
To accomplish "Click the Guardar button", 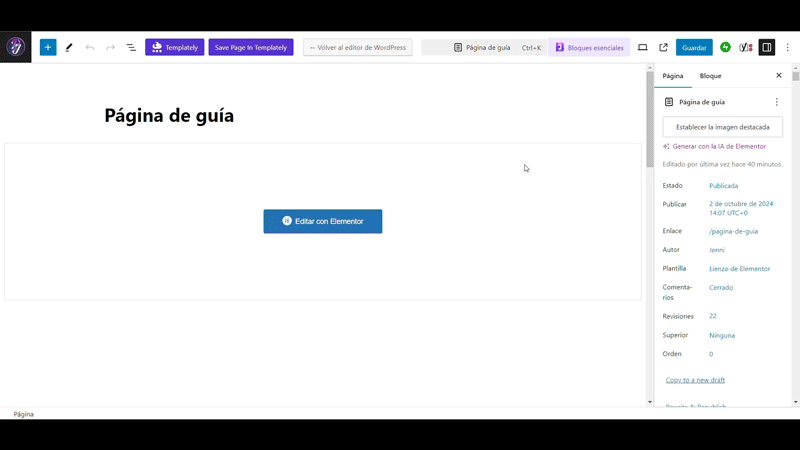I will pyautogui.click(x=694, y=47).
